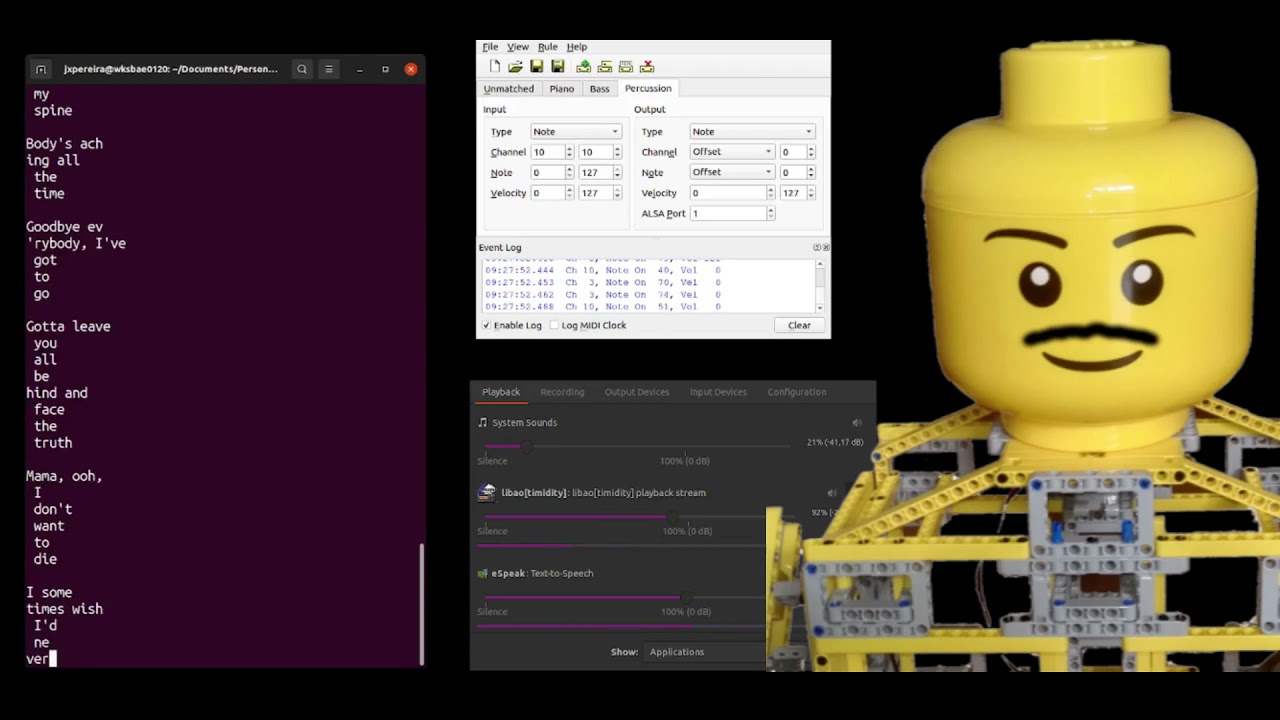This screenshot has height=720, width=1280.
Task: Click the ALSA Port spin box
Action: point(732,213)
